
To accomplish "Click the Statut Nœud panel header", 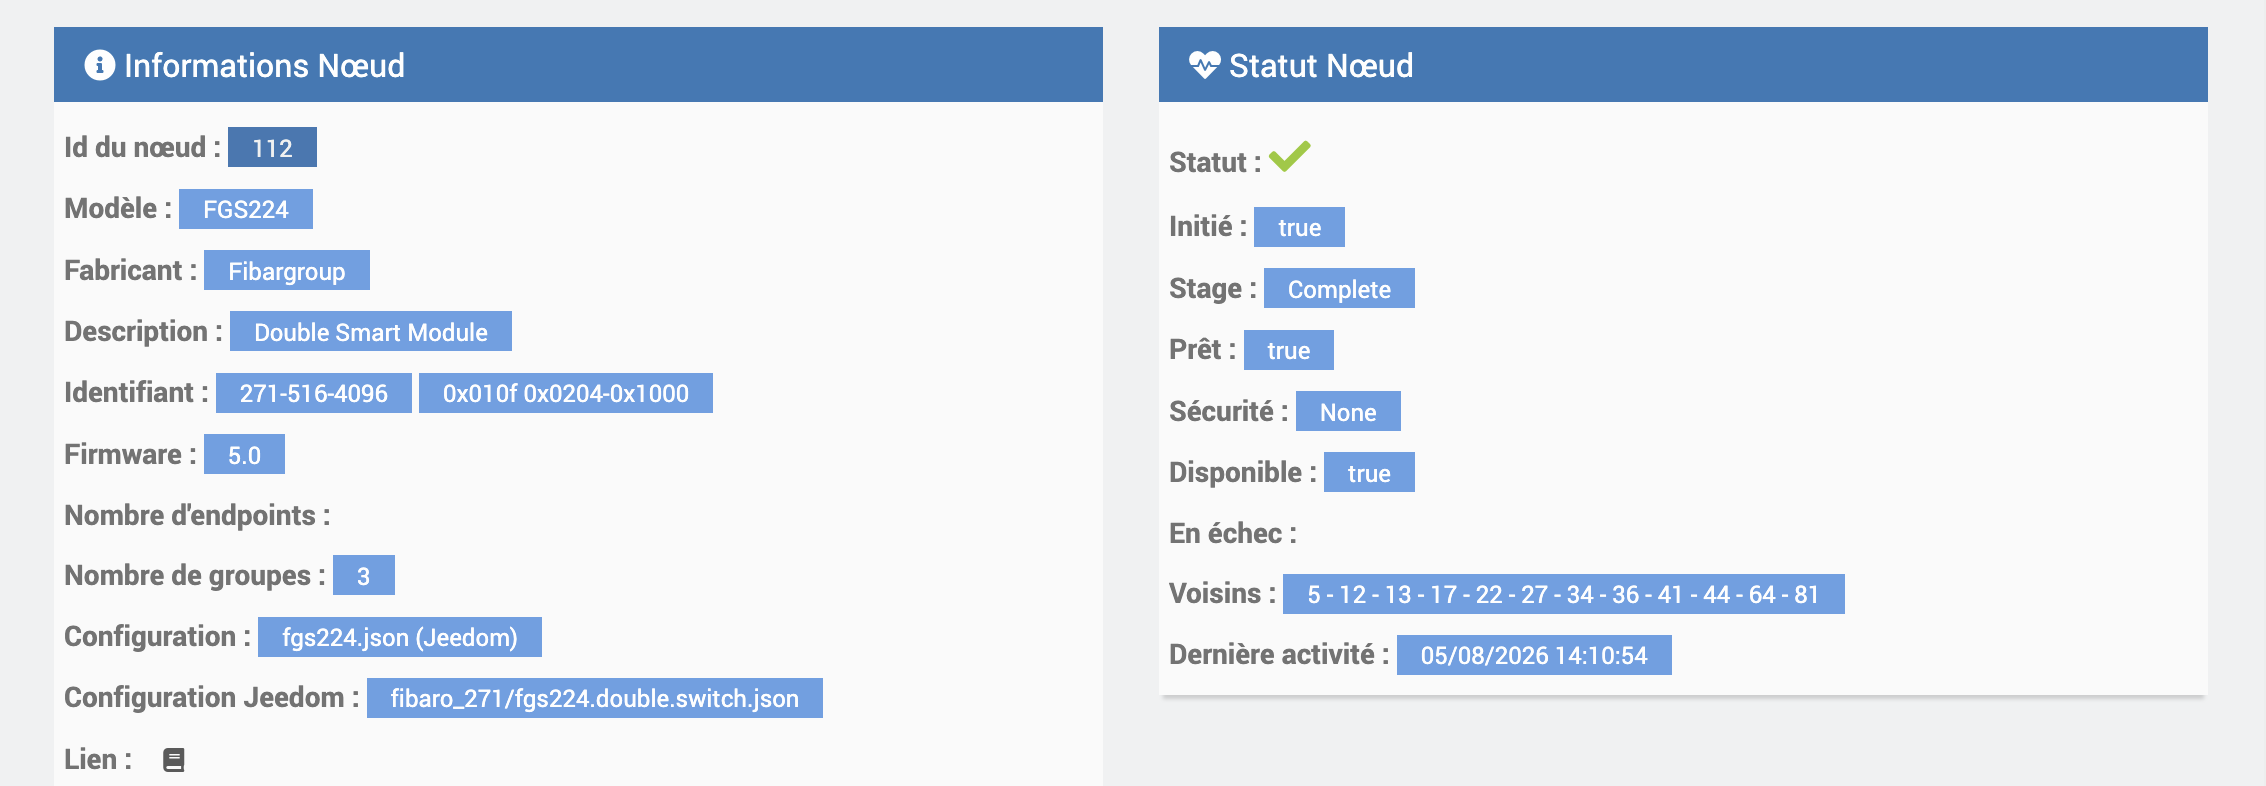I will (1683, 65).
